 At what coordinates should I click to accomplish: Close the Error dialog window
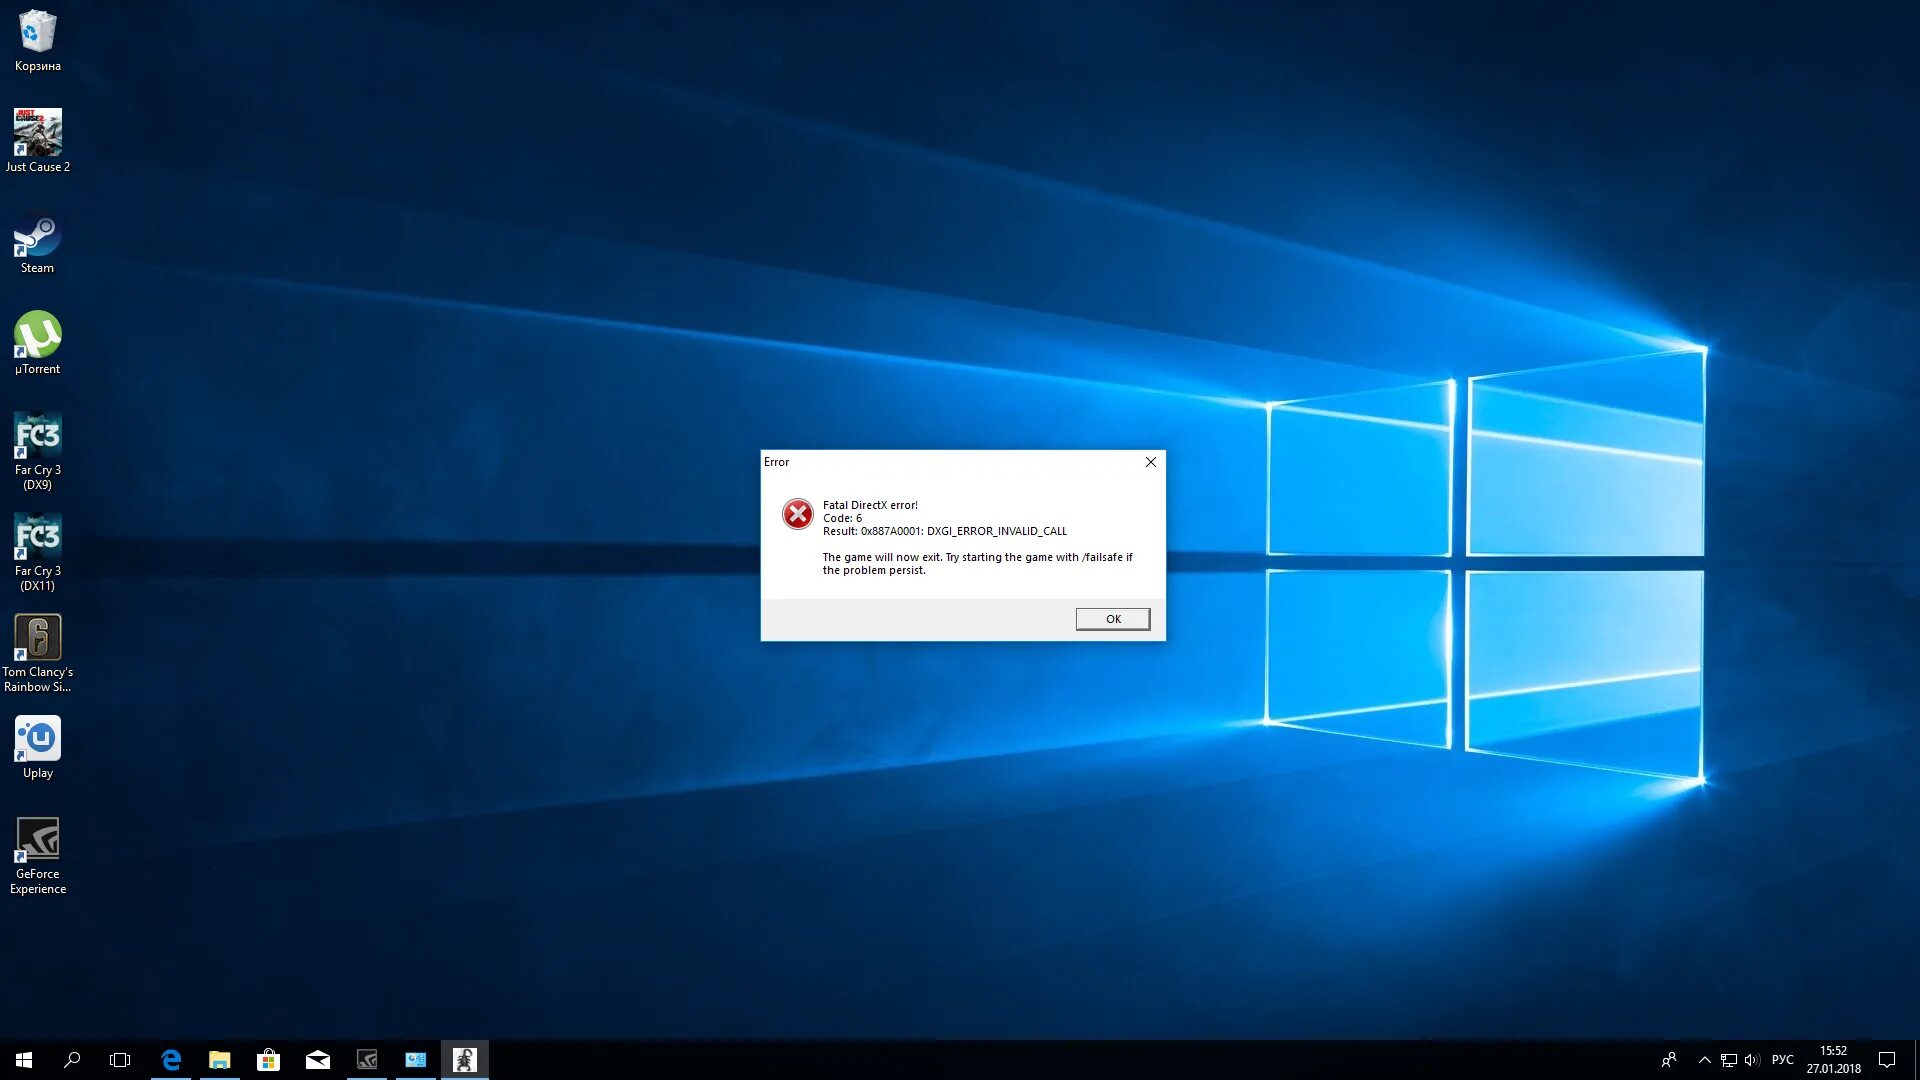pyautogui.click(x=1150, y=462)
